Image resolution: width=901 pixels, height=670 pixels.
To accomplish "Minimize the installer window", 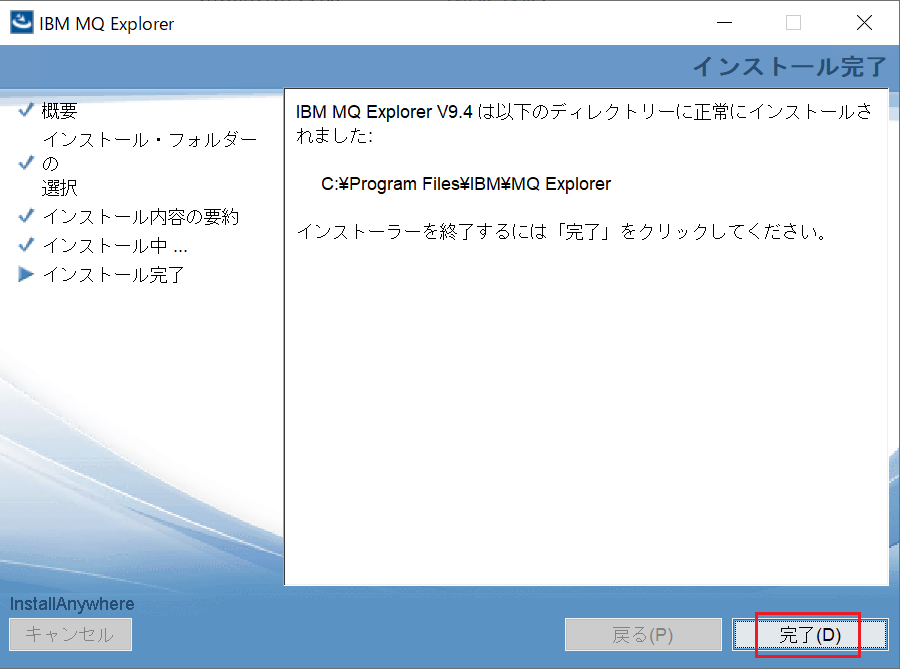I will [x=725, y=23].
